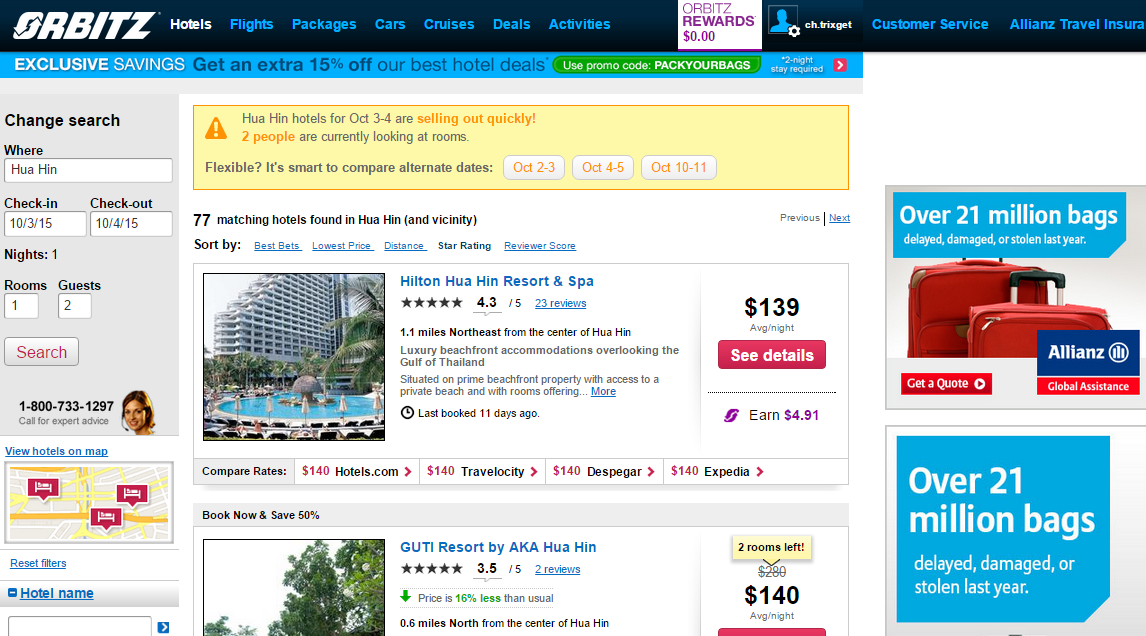Click the warning triangle alert icon
Screen dimensions: 1146x636
(216, 128)
